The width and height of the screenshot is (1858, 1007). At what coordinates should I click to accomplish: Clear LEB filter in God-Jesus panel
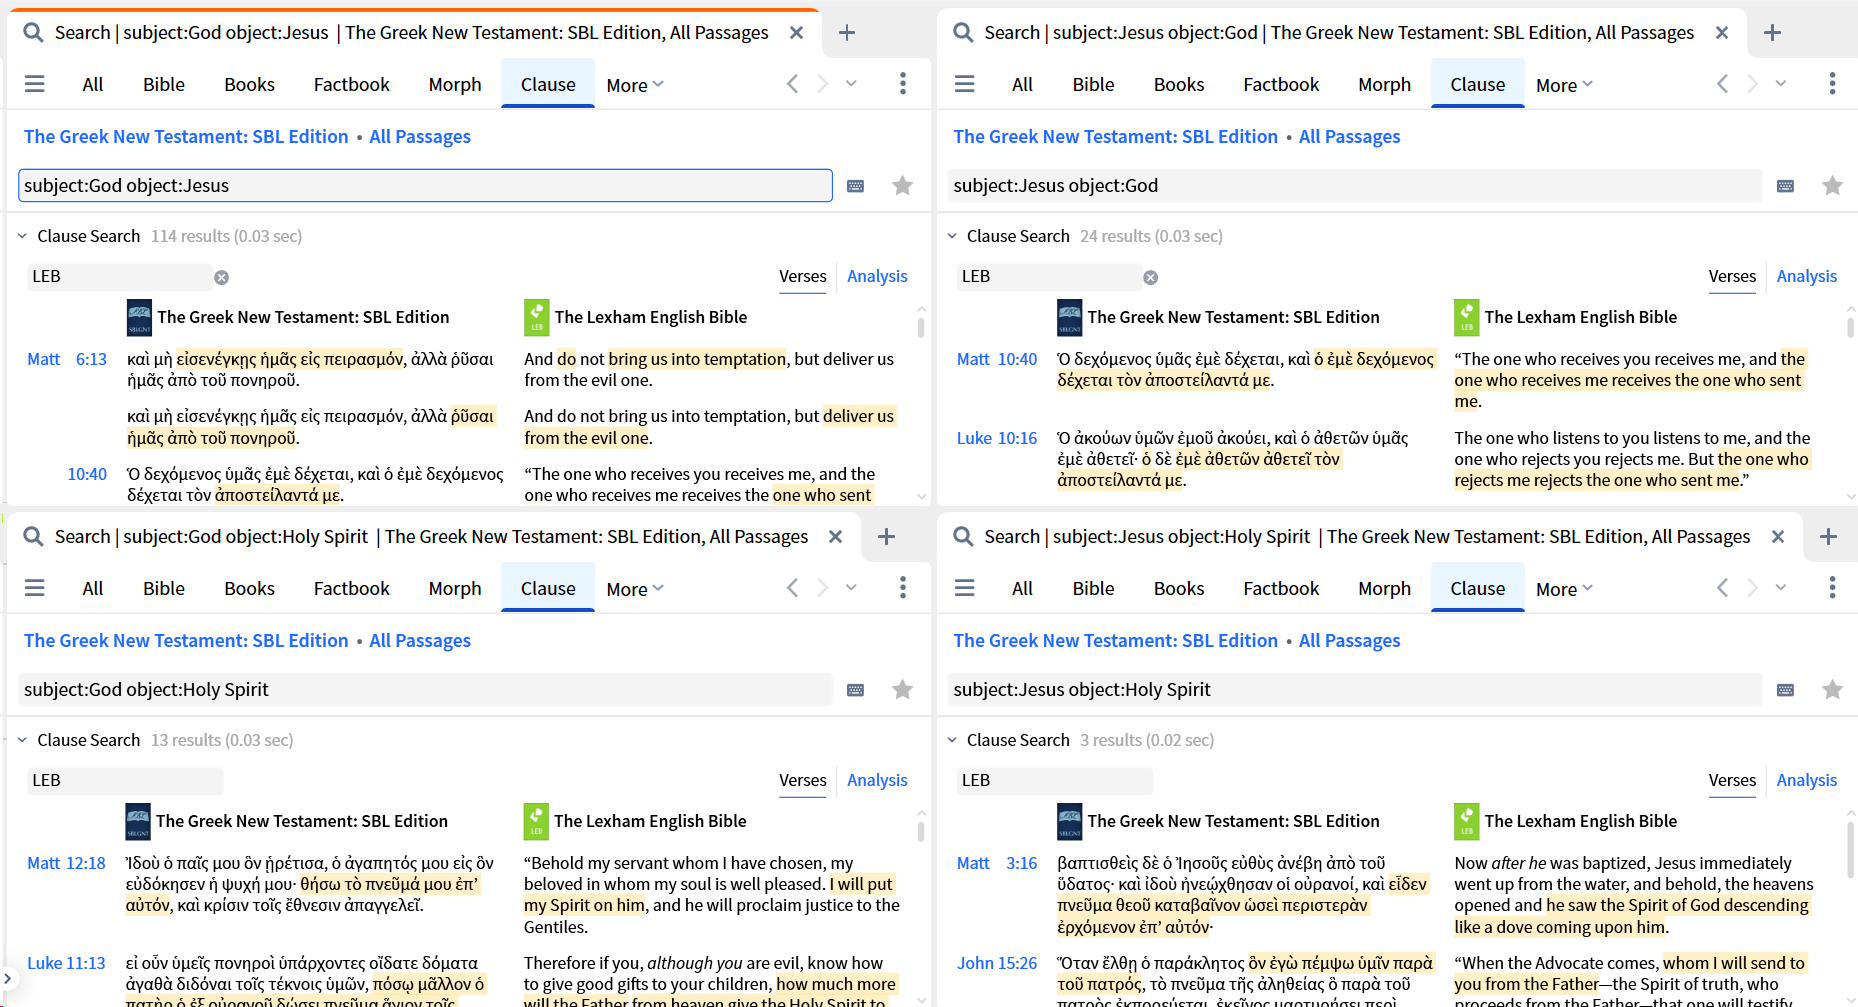(x=222, y=278)
